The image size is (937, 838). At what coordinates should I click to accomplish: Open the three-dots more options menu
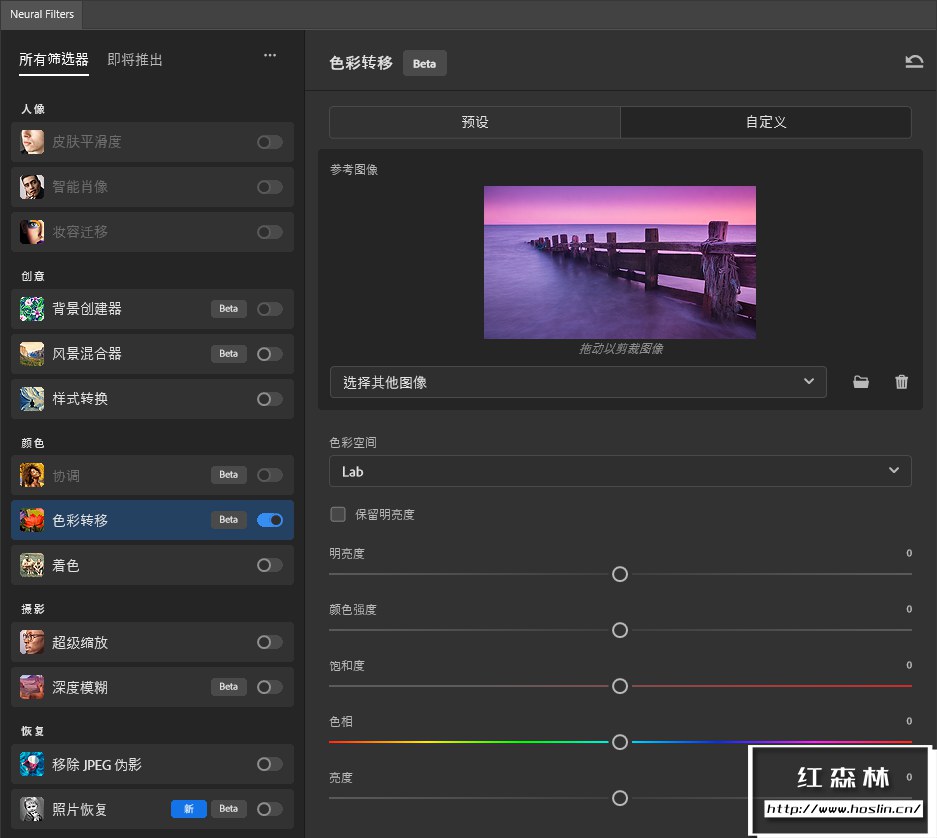[270, 56]
